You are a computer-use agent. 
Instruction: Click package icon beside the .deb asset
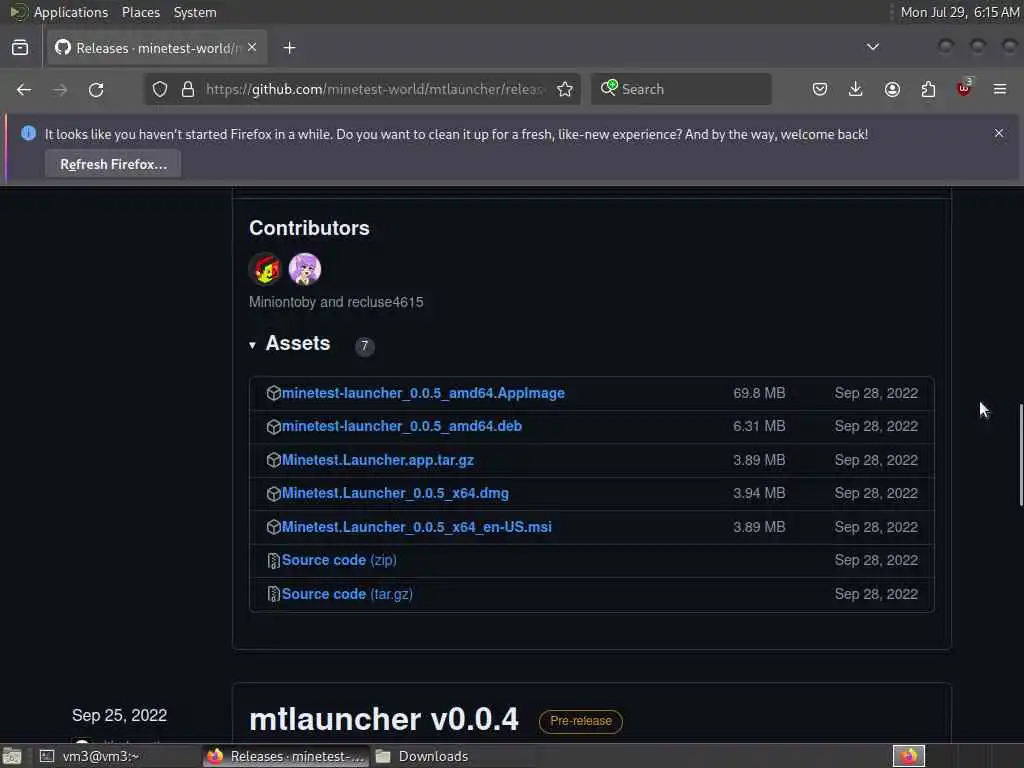click(274, 426)
